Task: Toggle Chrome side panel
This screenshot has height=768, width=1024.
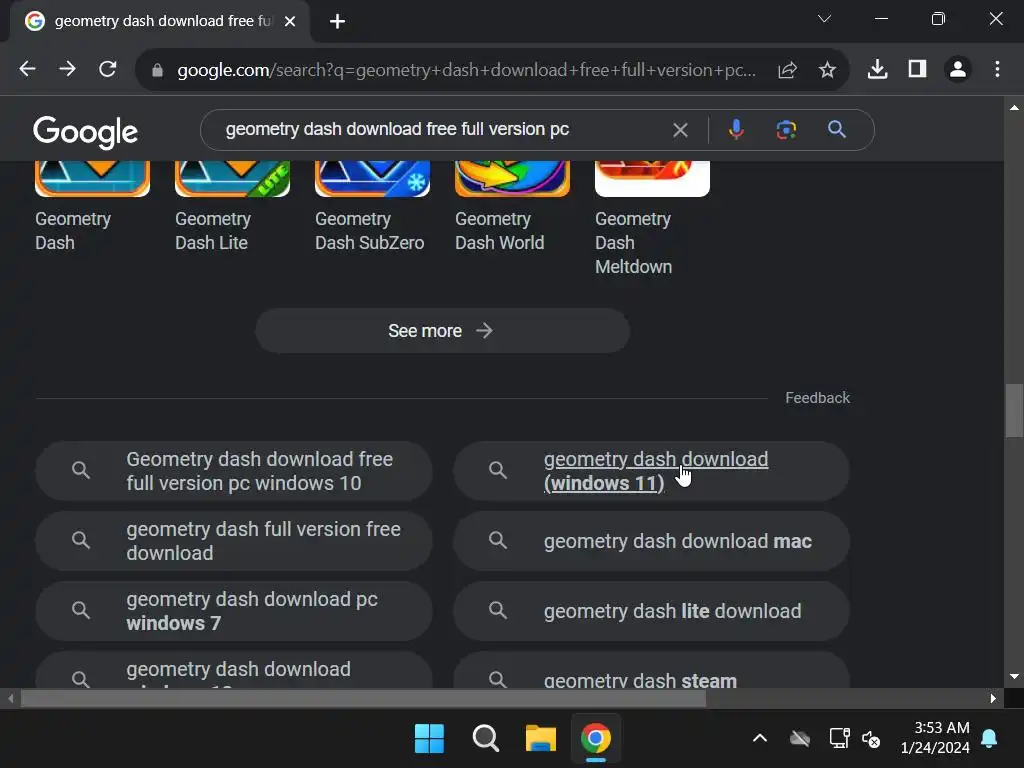Action: (x=918, y=69)
